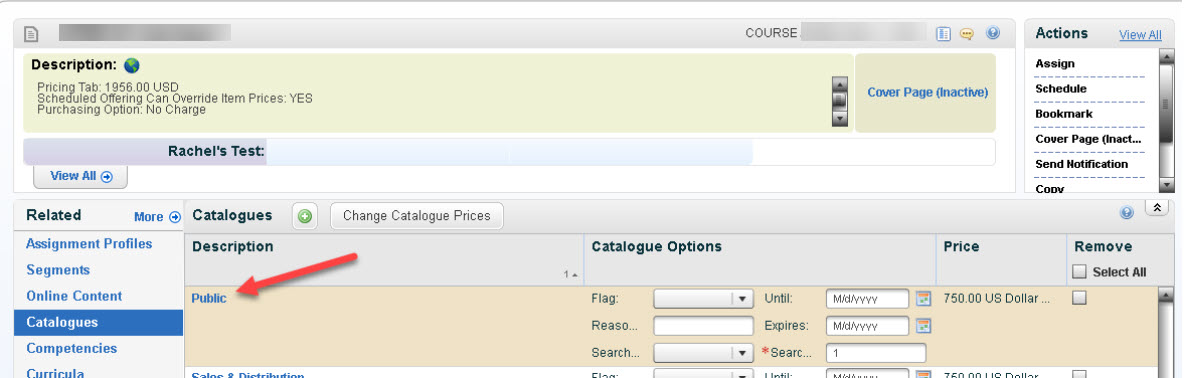Screen dimensions: 1185x378
Task: Click the document icon beside the course title
Action: point(31,34)
